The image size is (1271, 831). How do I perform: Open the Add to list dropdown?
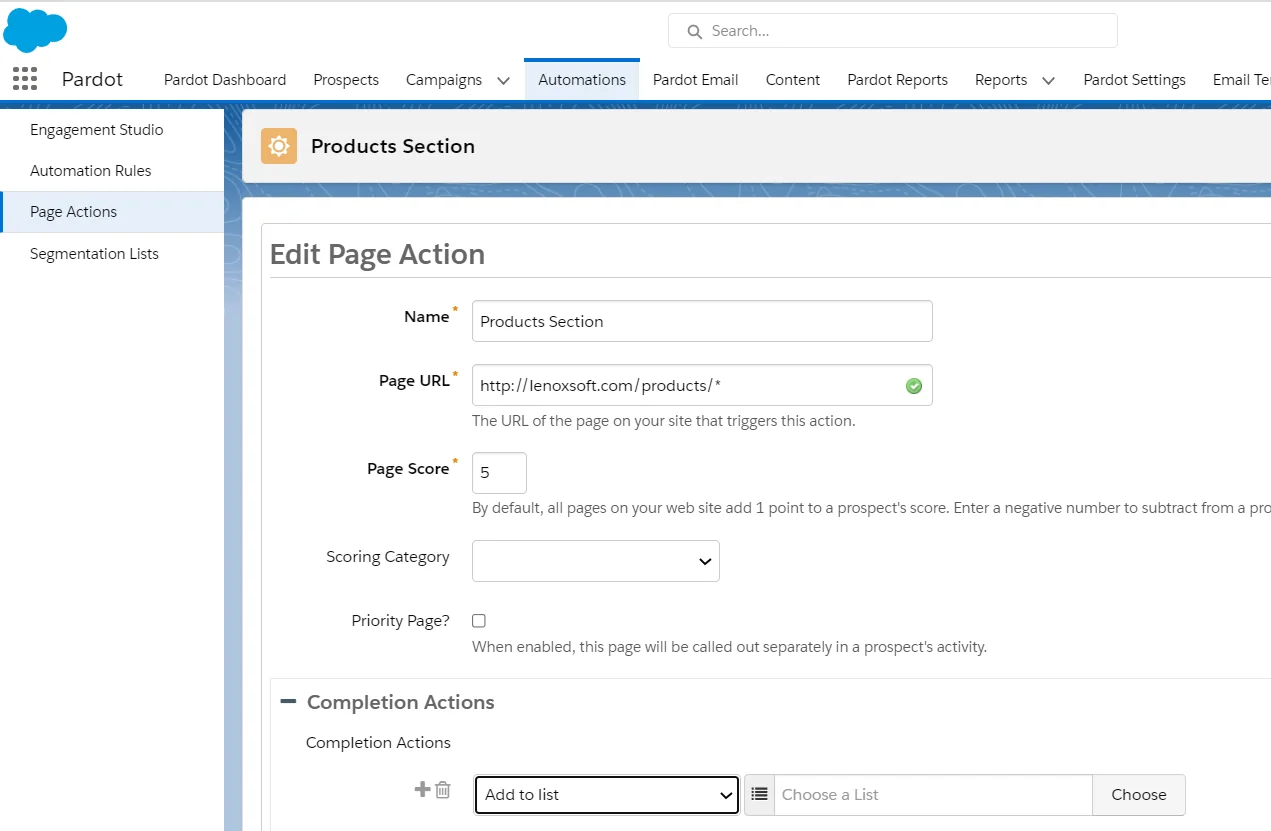(x=605, y=795)
